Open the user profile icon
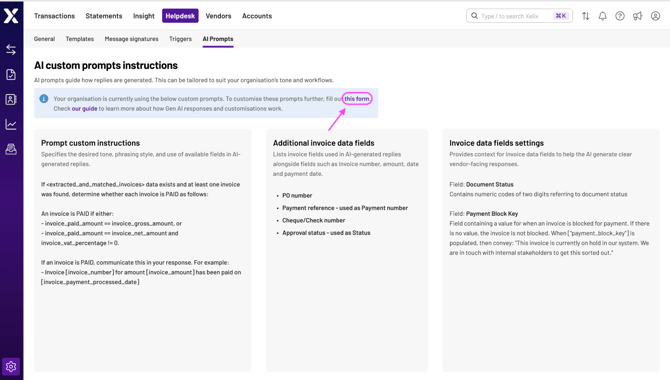Image resolution: width=670 pixels, height=380 pixels. [x=655, y=16]
